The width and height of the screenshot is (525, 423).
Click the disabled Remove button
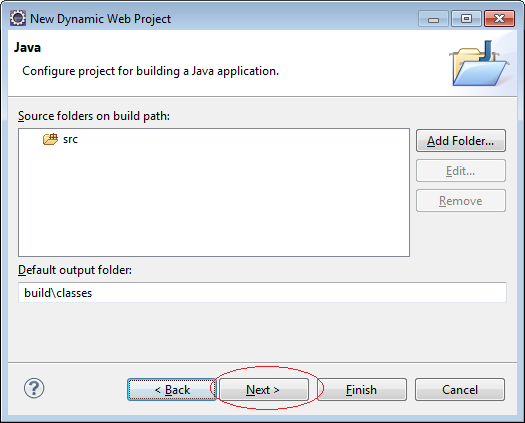(x=461, y=201)
